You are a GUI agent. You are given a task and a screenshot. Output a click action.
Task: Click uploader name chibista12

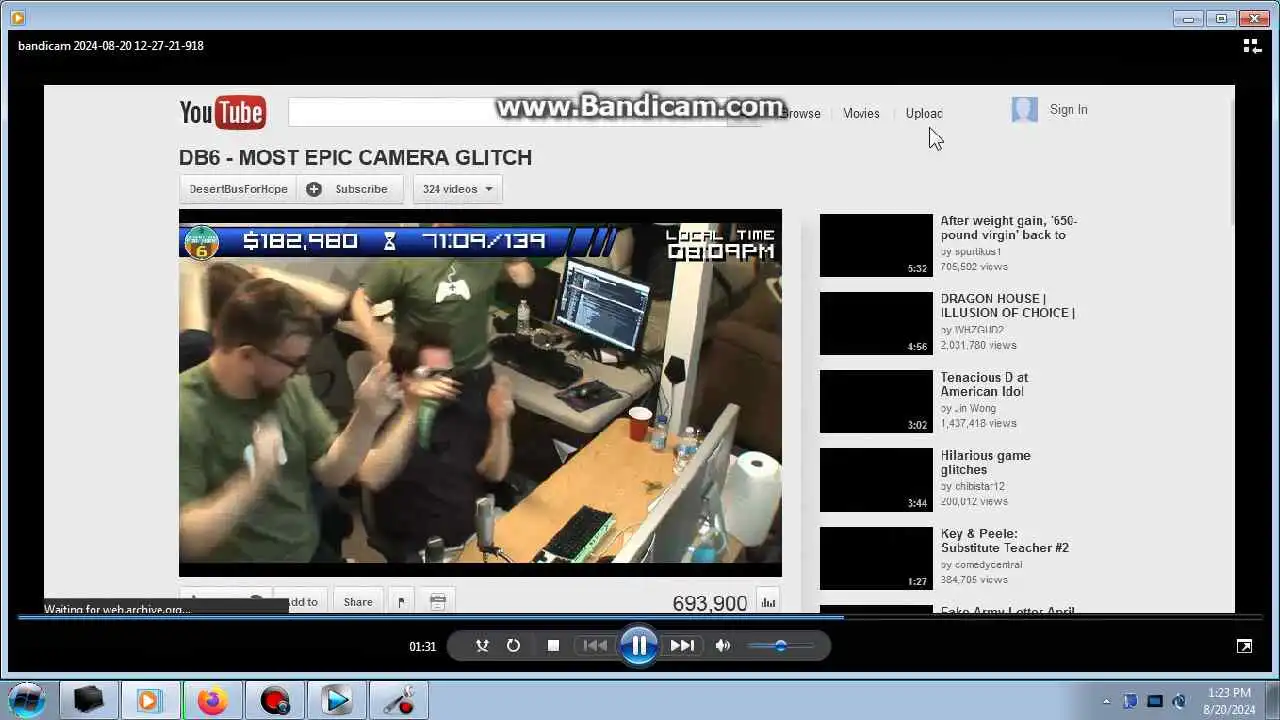click(x=979, y=487)
